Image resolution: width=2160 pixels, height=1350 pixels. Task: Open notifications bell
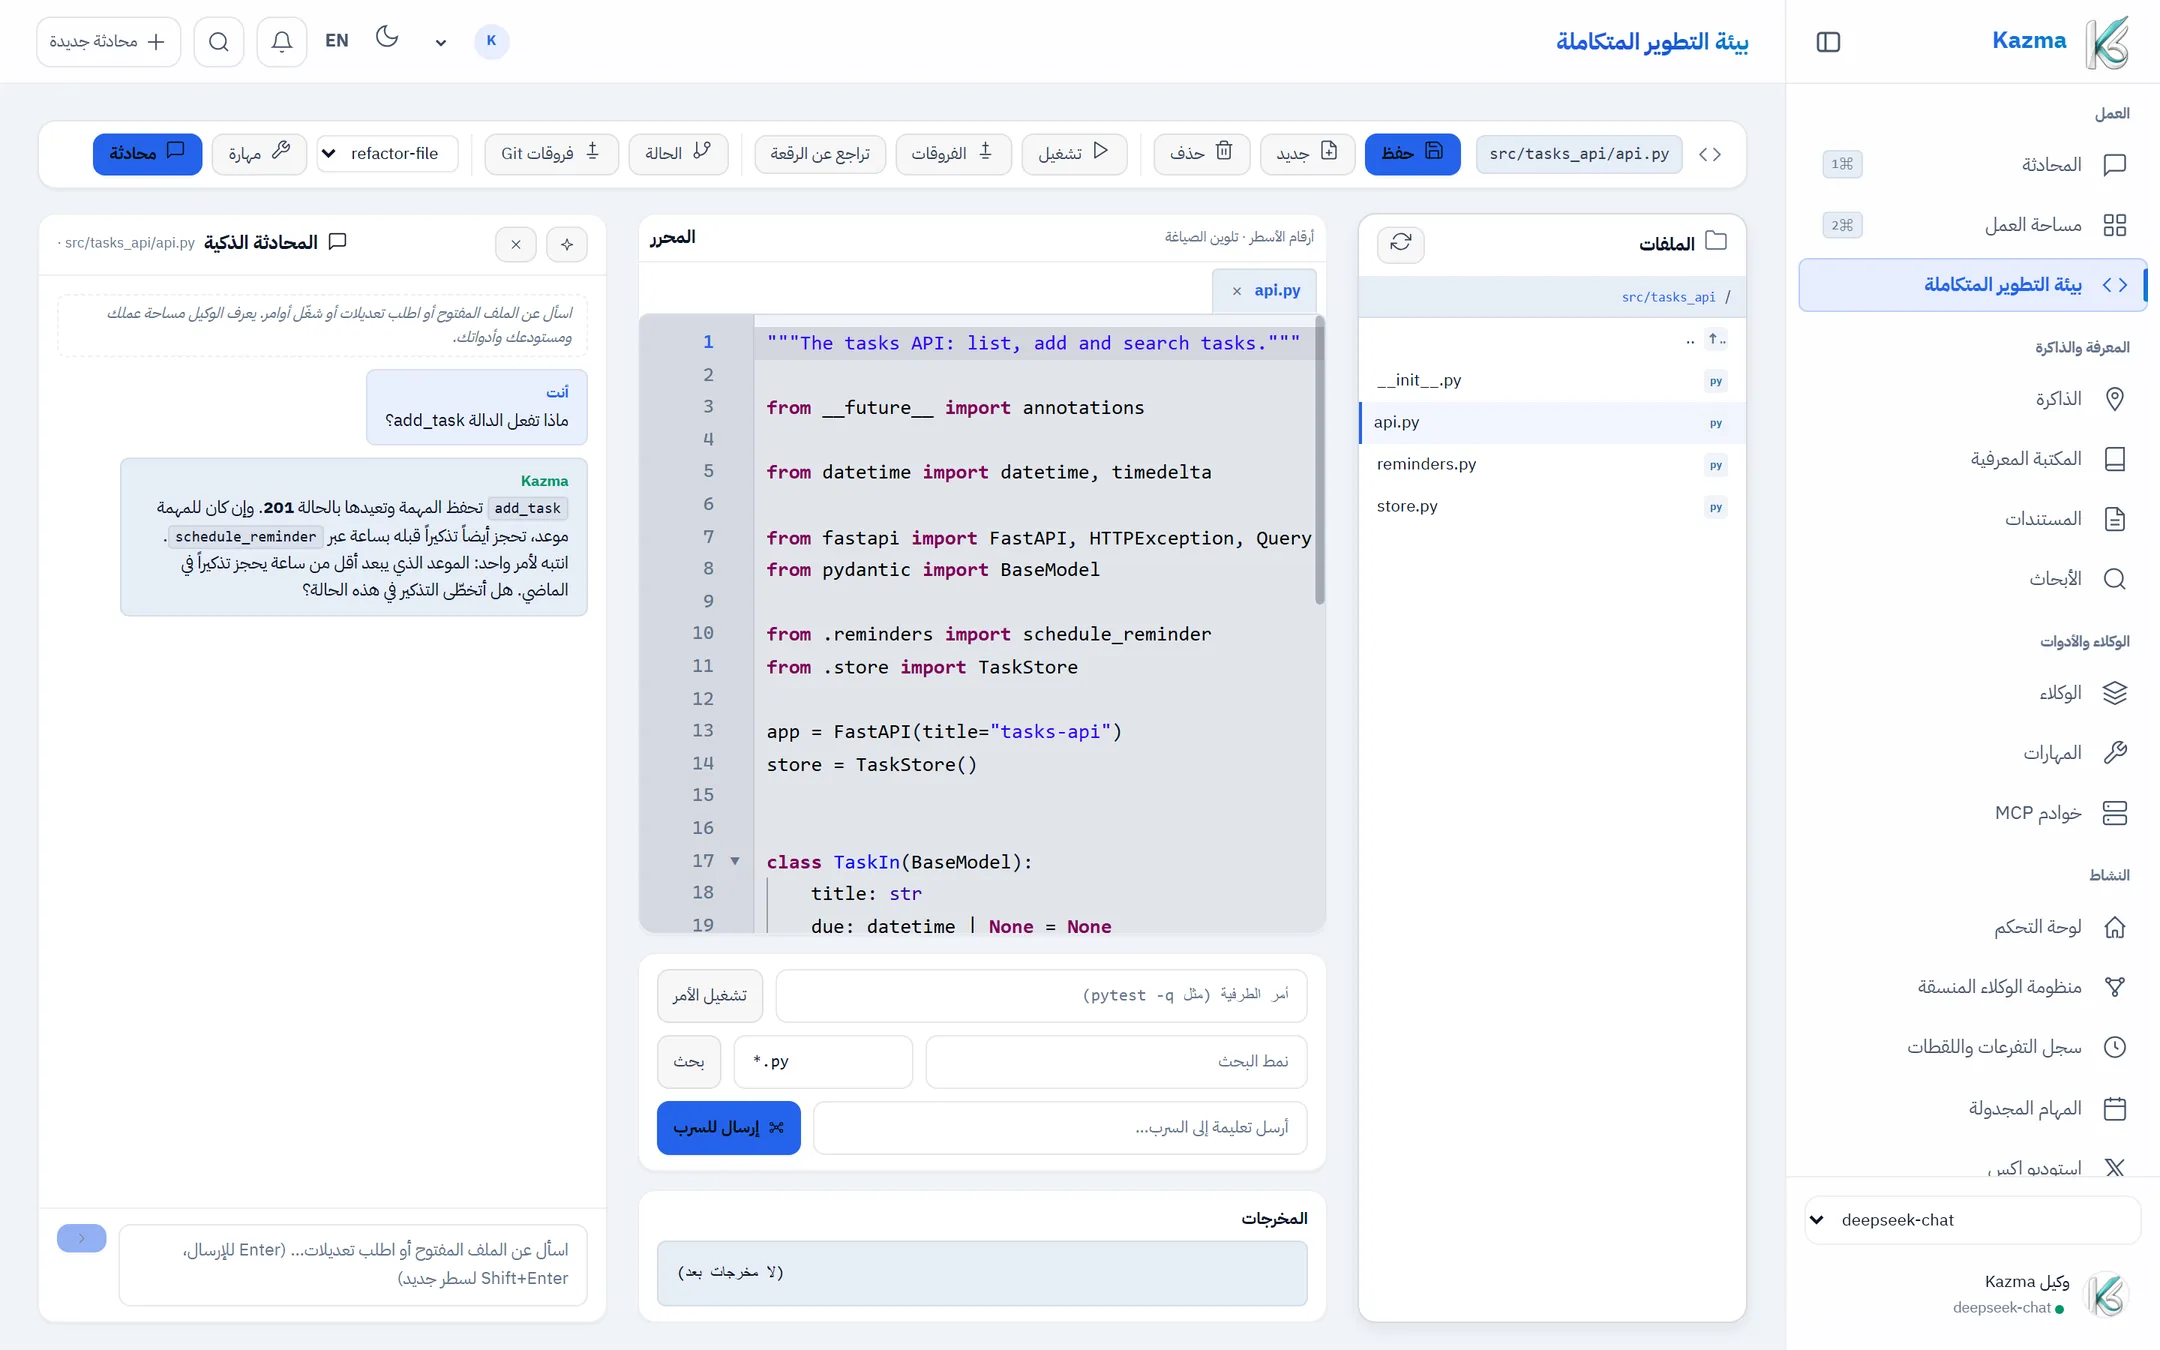click(282, 41)
